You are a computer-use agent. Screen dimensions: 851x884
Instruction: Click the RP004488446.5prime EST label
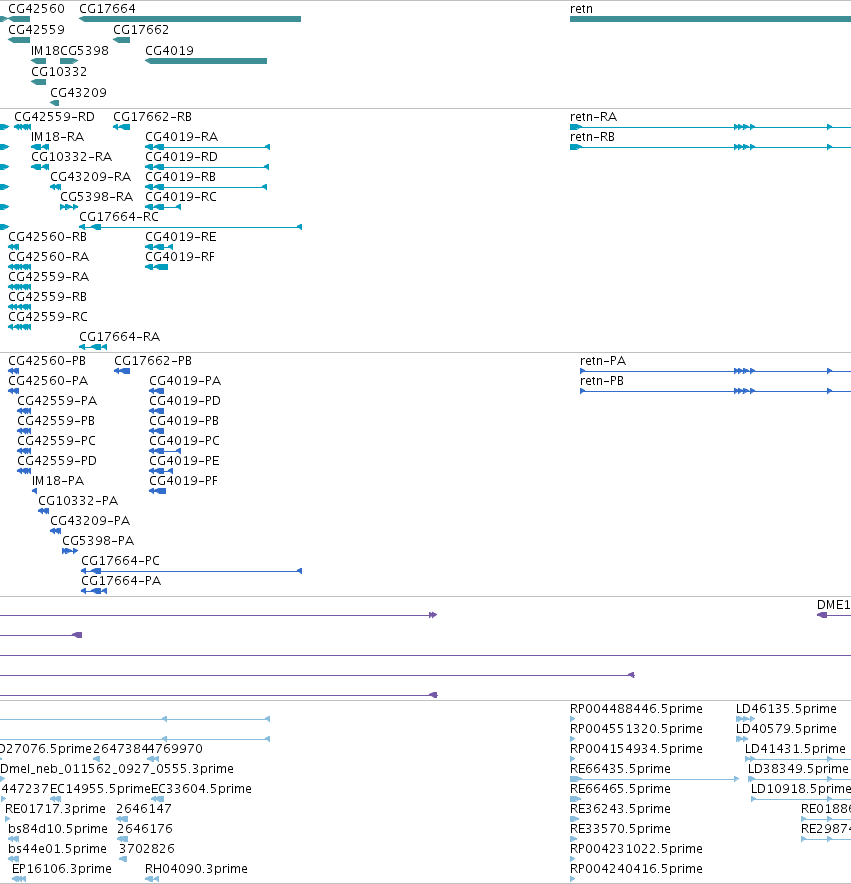pyautogui.click(x=636, y=709)
